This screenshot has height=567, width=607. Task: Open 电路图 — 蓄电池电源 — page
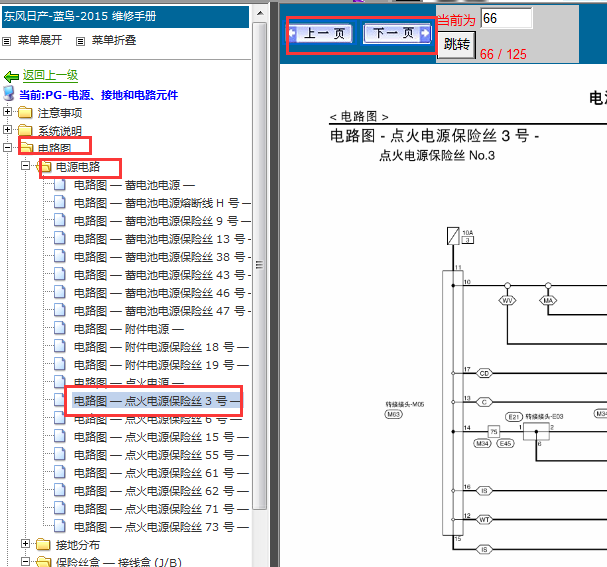[134, 185]
